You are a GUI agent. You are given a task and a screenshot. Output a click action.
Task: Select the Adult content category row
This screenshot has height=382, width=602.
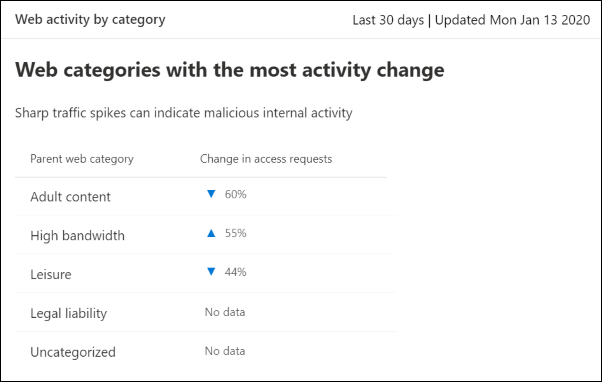[205, 197]
